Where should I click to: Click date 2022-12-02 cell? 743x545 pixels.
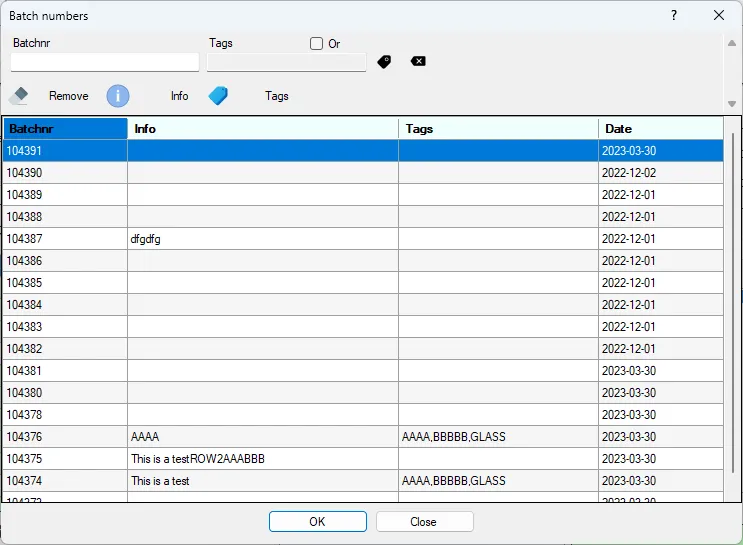point(661,173)
